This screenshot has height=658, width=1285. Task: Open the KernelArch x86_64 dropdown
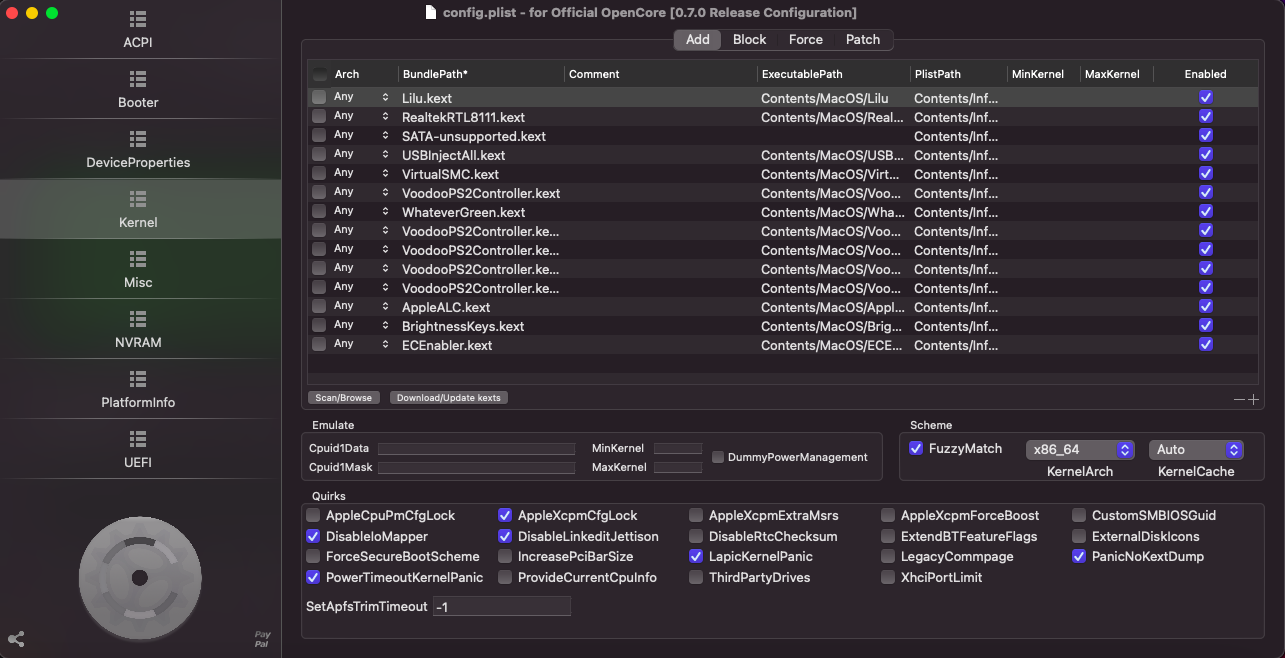1080,450
